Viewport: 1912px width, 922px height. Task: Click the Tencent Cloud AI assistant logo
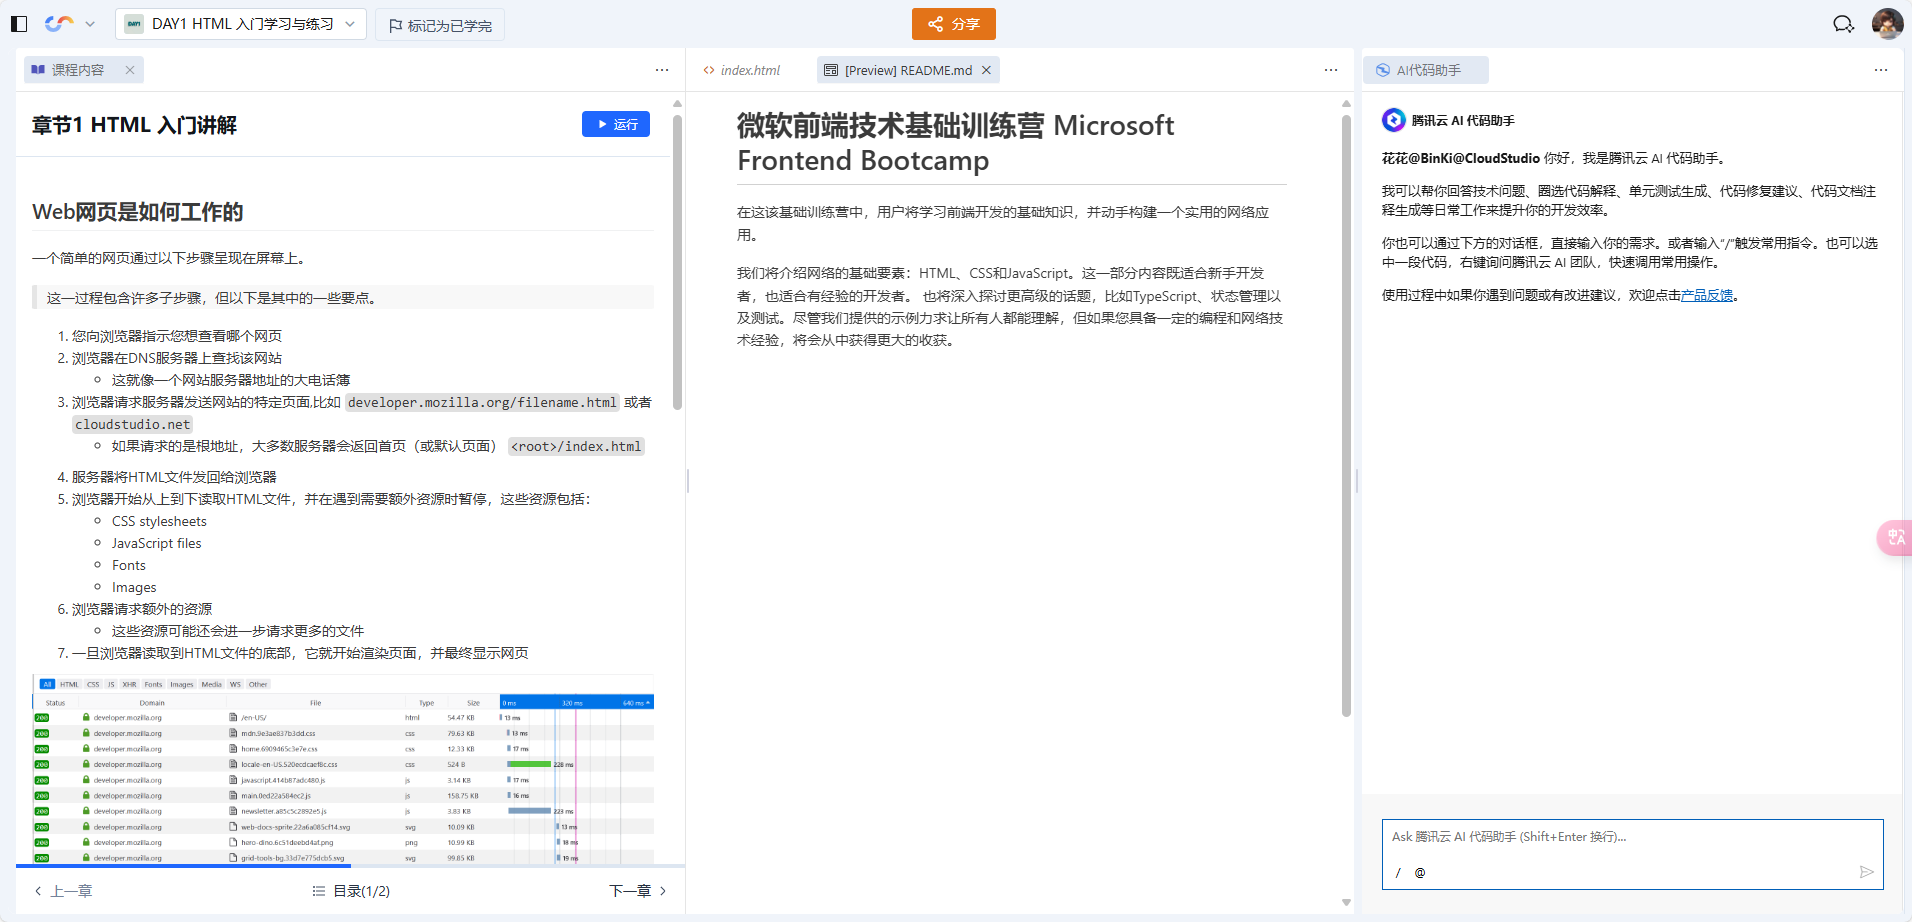[x=1394, y=120]
